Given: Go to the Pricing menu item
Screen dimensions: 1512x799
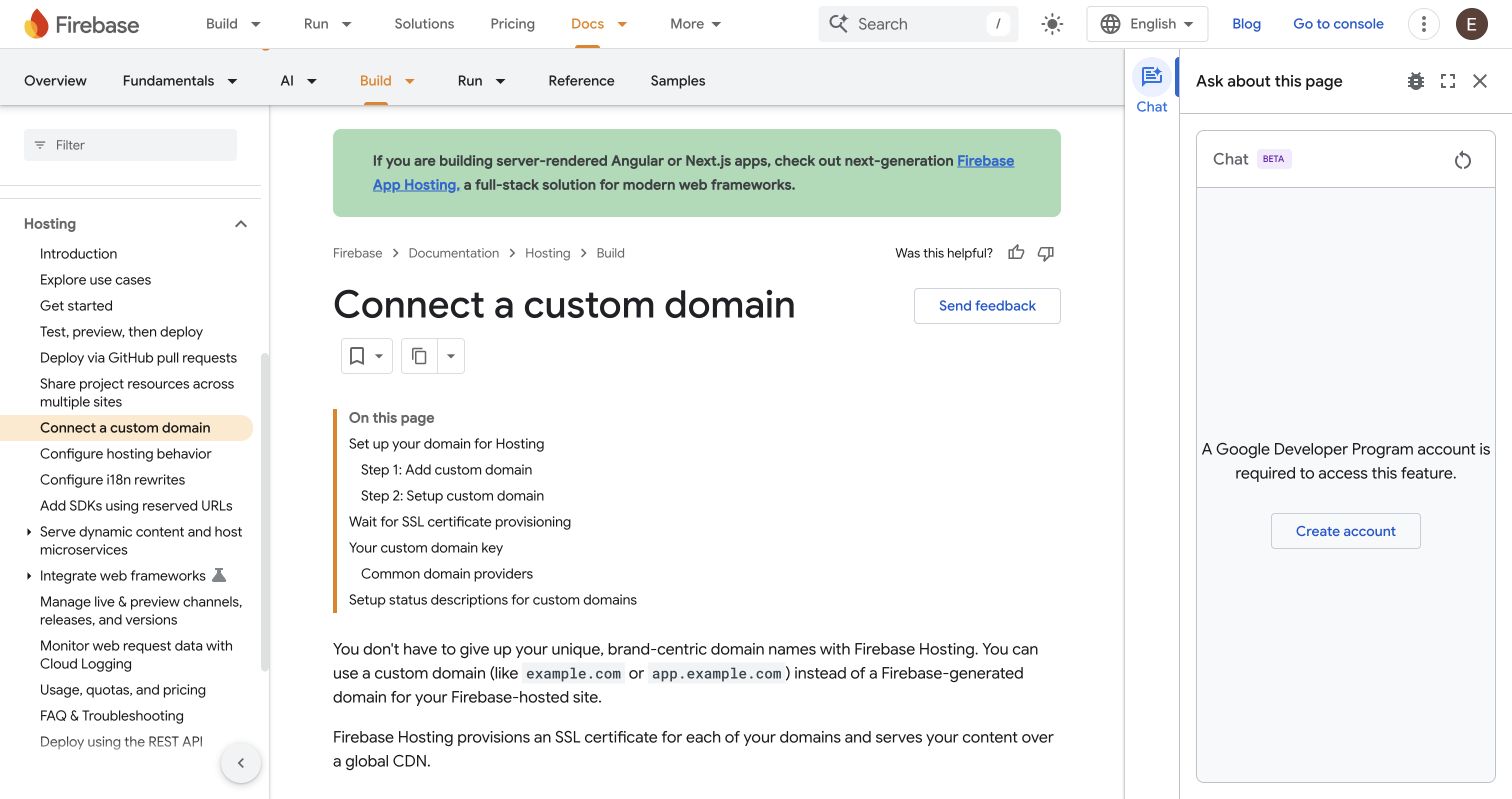Looking at the screenshot, I should point(512,24).
